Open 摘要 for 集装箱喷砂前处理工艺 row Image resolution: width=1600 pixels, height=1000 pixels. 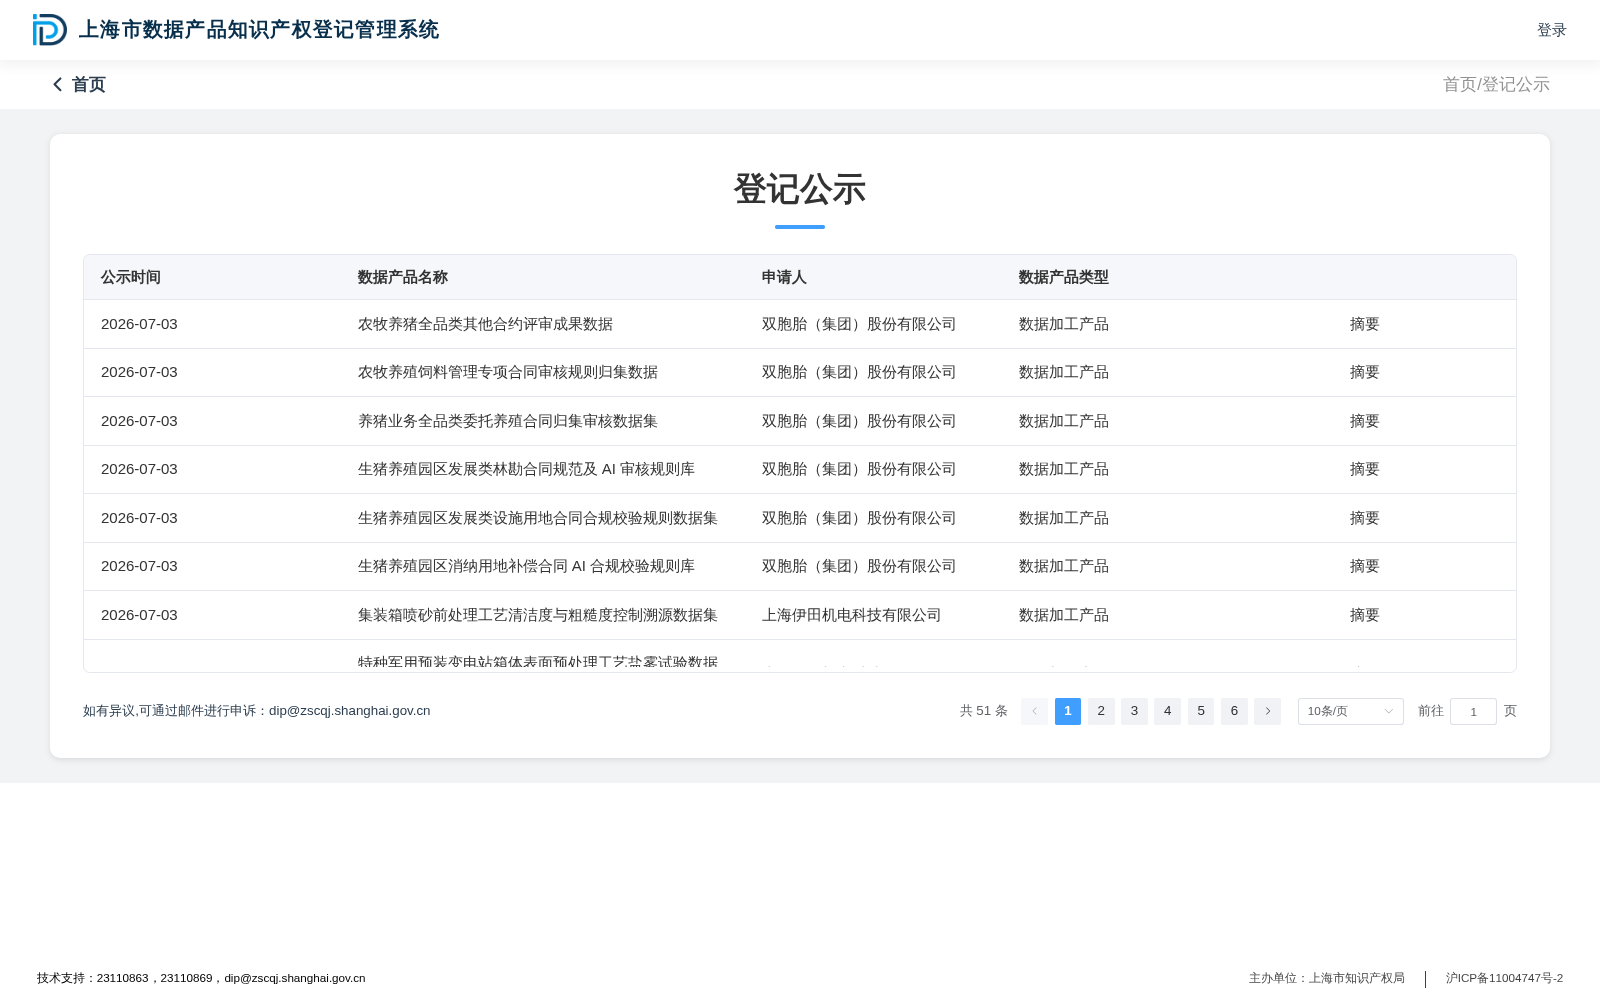[x=1364, y=615]
